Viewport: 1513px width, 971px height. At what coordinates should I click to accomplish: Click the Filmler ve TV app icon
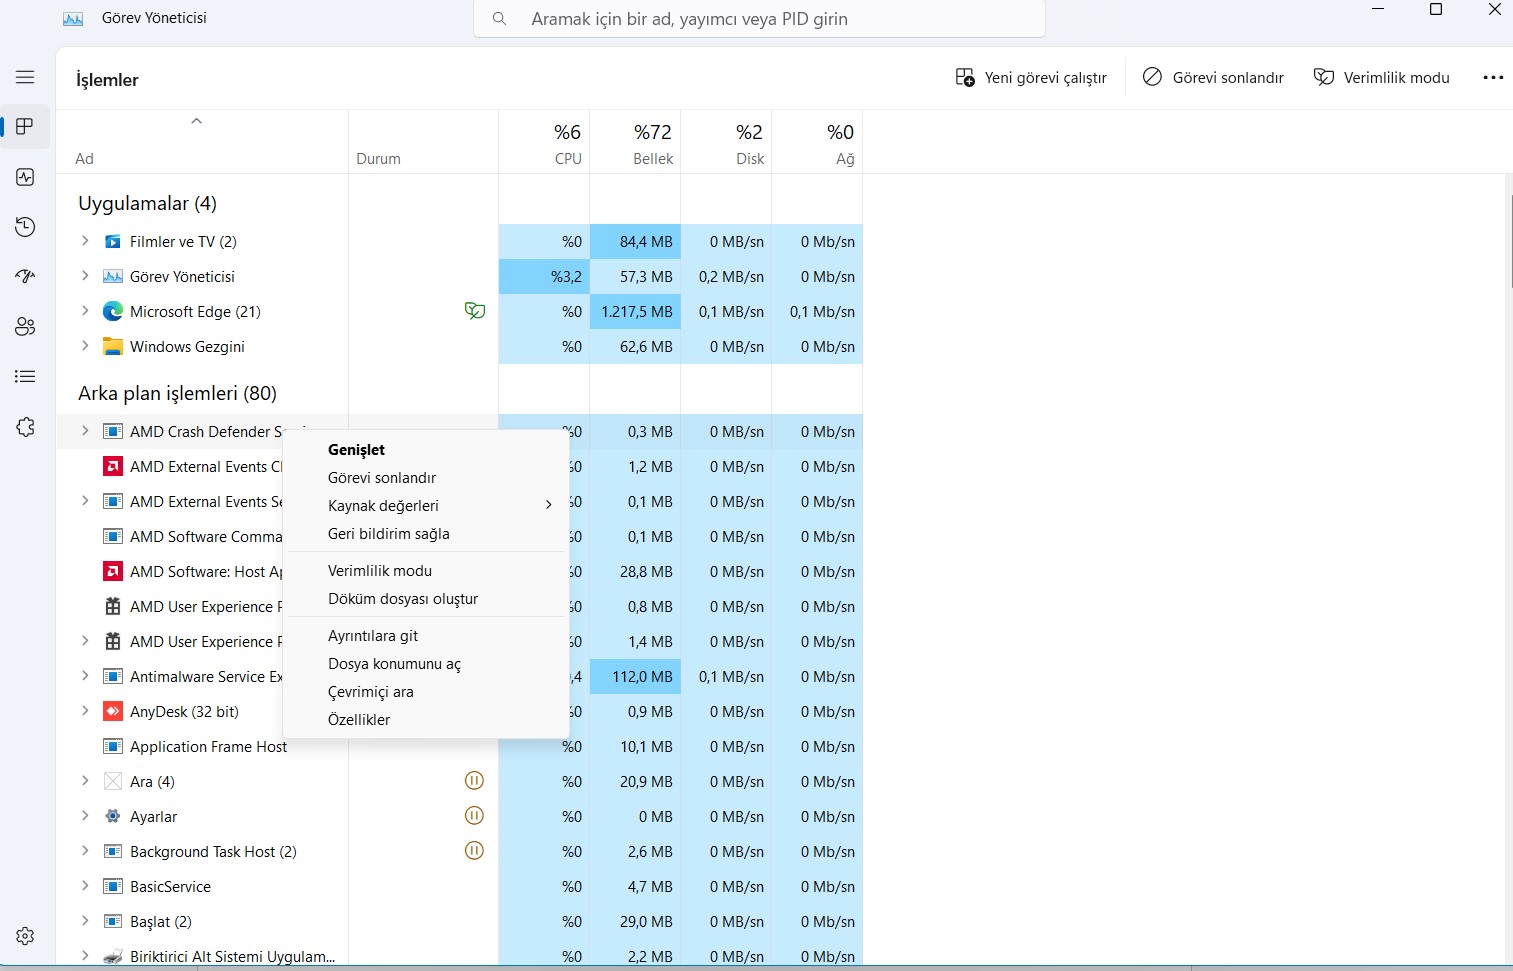pos(113,242)
